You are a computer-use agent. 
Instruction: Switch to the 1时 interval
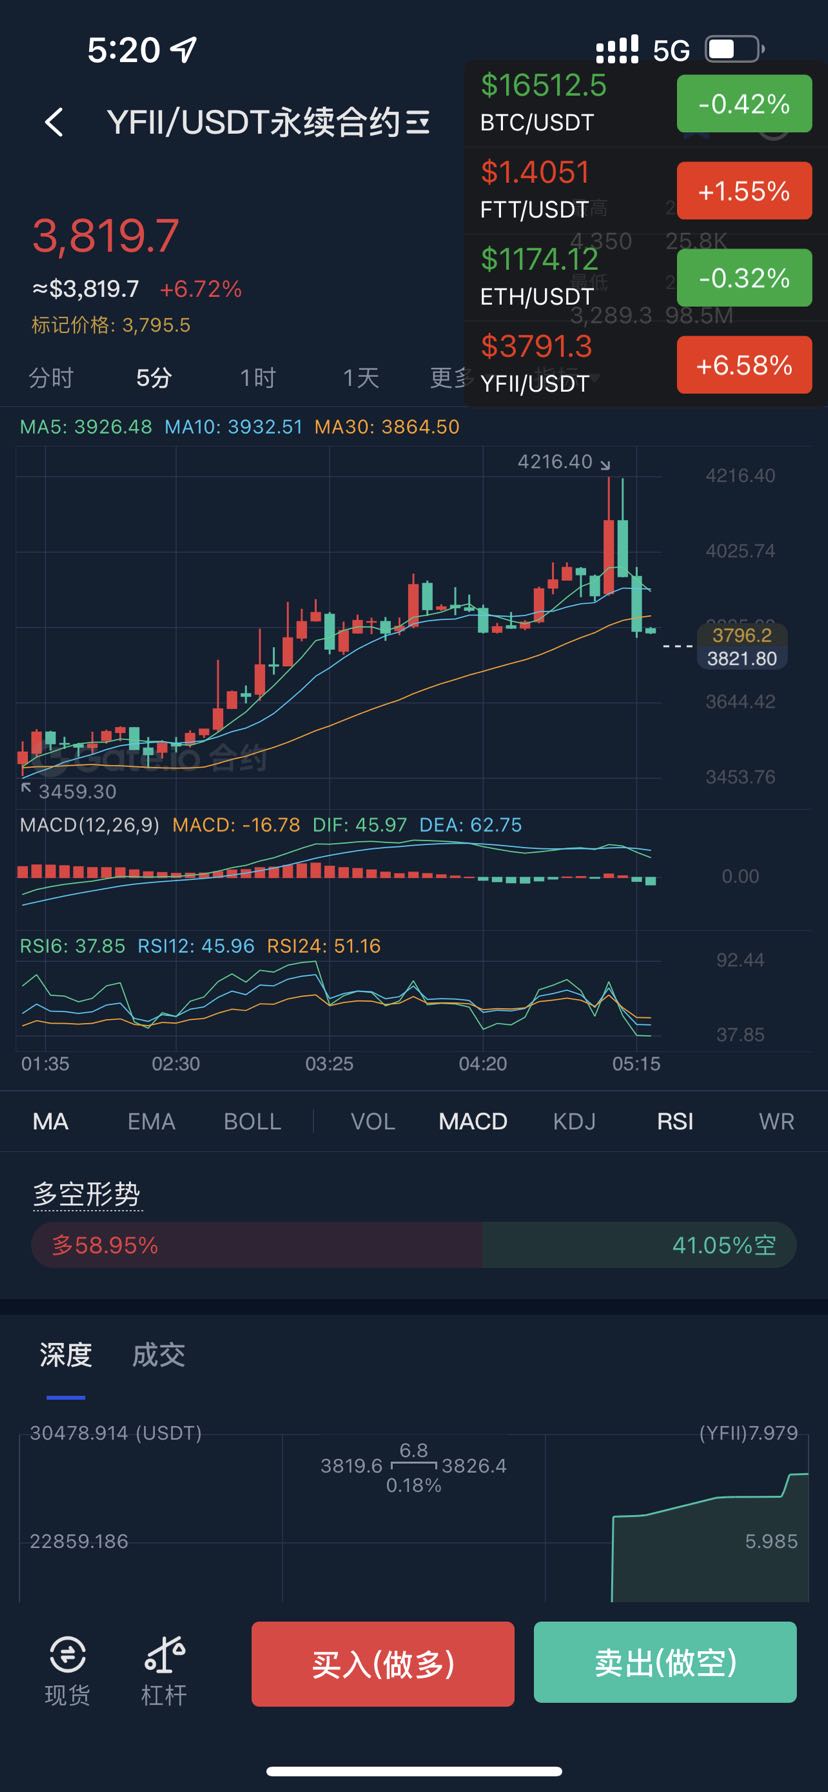pyautogui.click(x=257, y=378)
